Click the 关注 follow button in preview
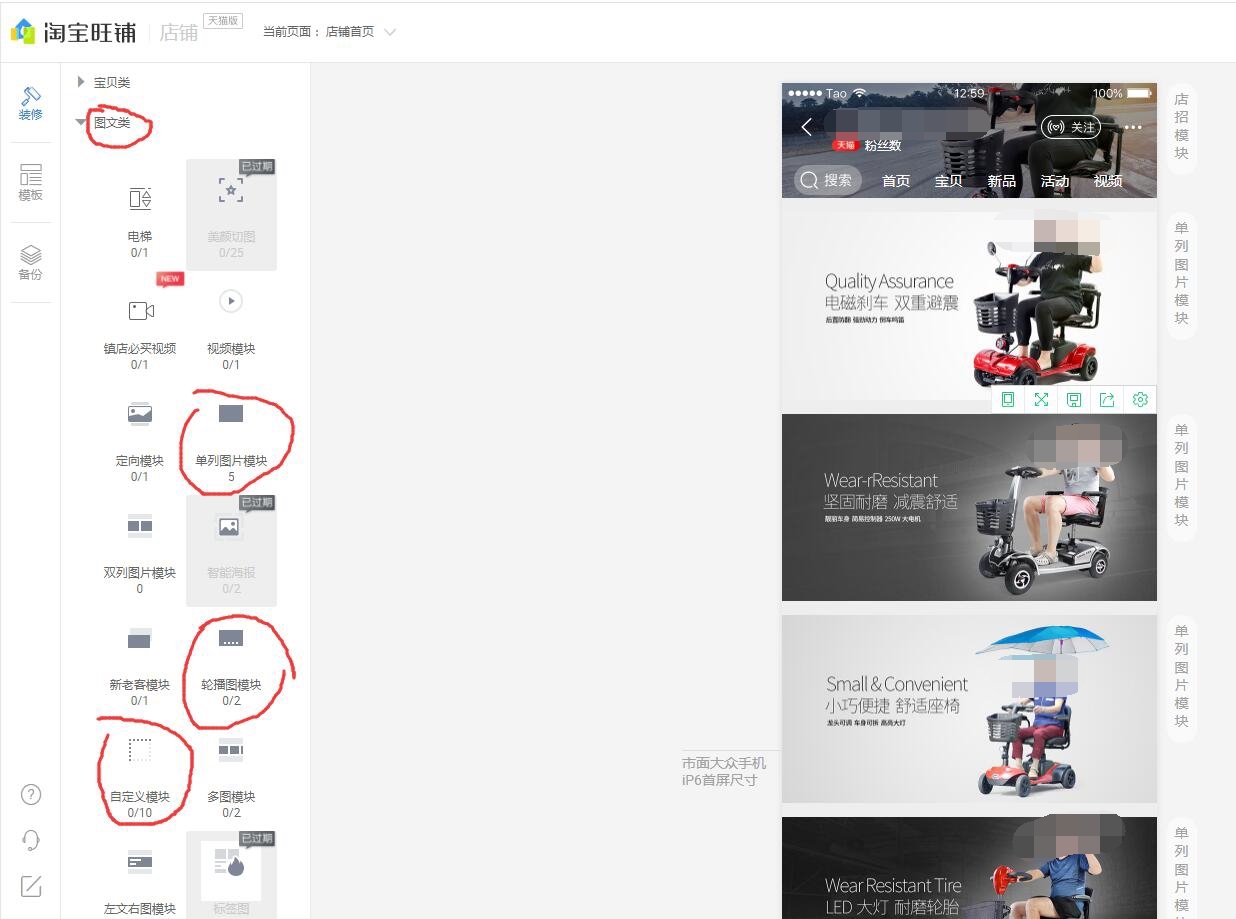 tap(1070, 127)
